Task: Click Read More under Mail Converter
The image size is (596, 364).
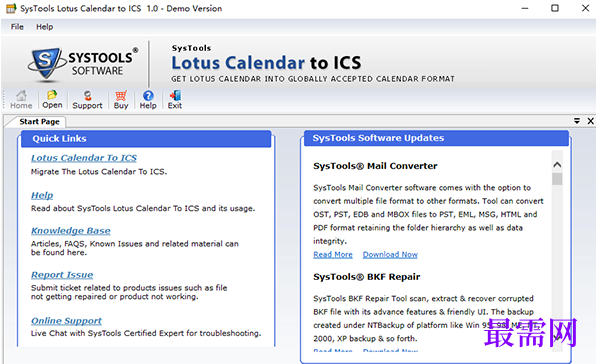Action: pos(333,255)
